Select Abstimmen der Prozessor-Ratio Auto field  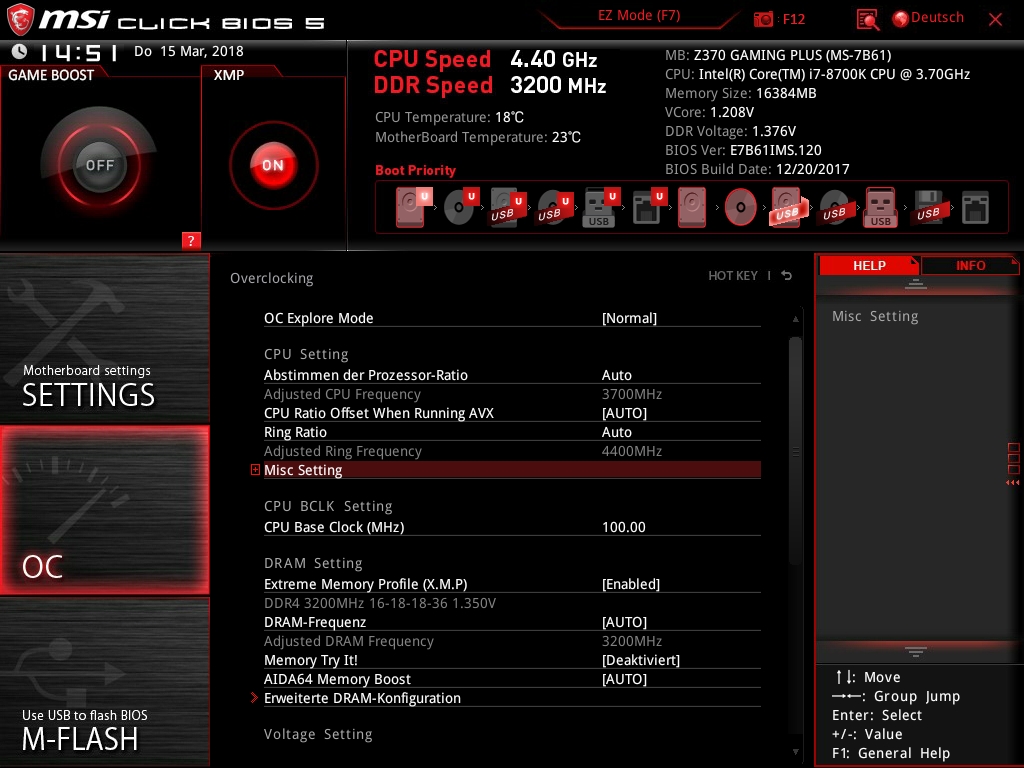512,375
